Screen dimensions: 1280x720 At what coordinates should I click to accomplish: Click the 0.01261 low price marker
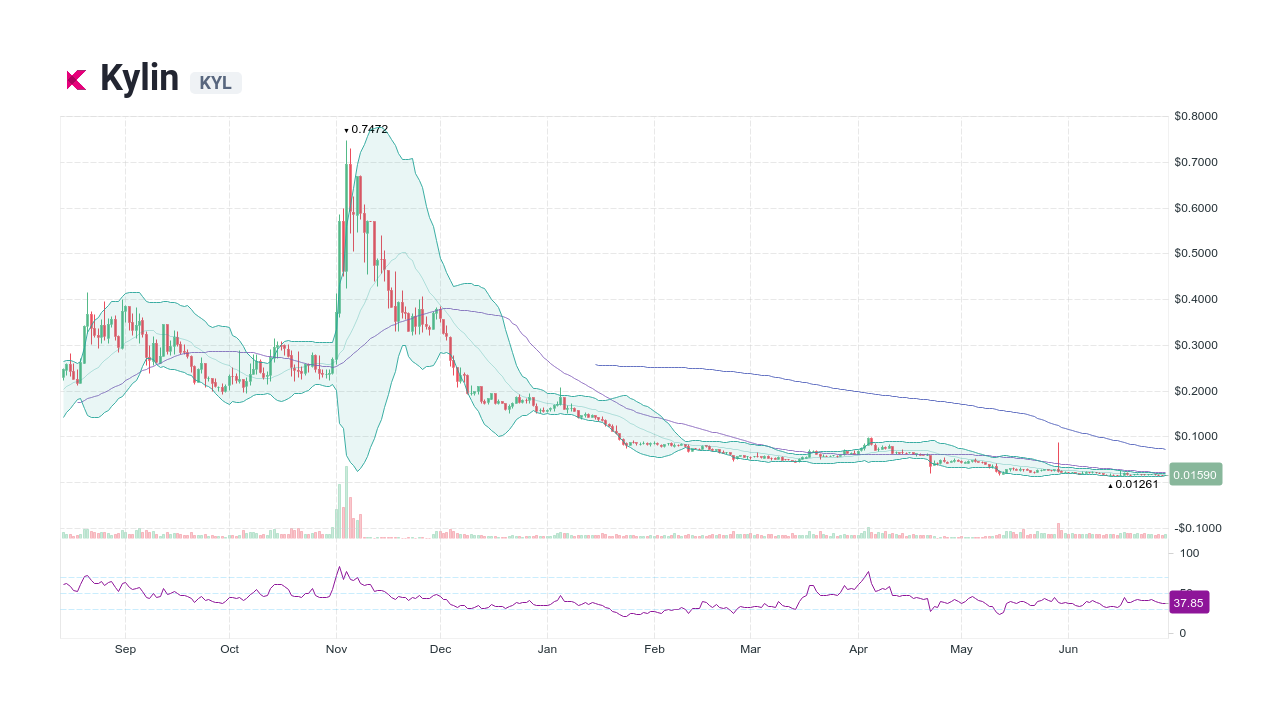point(1133,485)
